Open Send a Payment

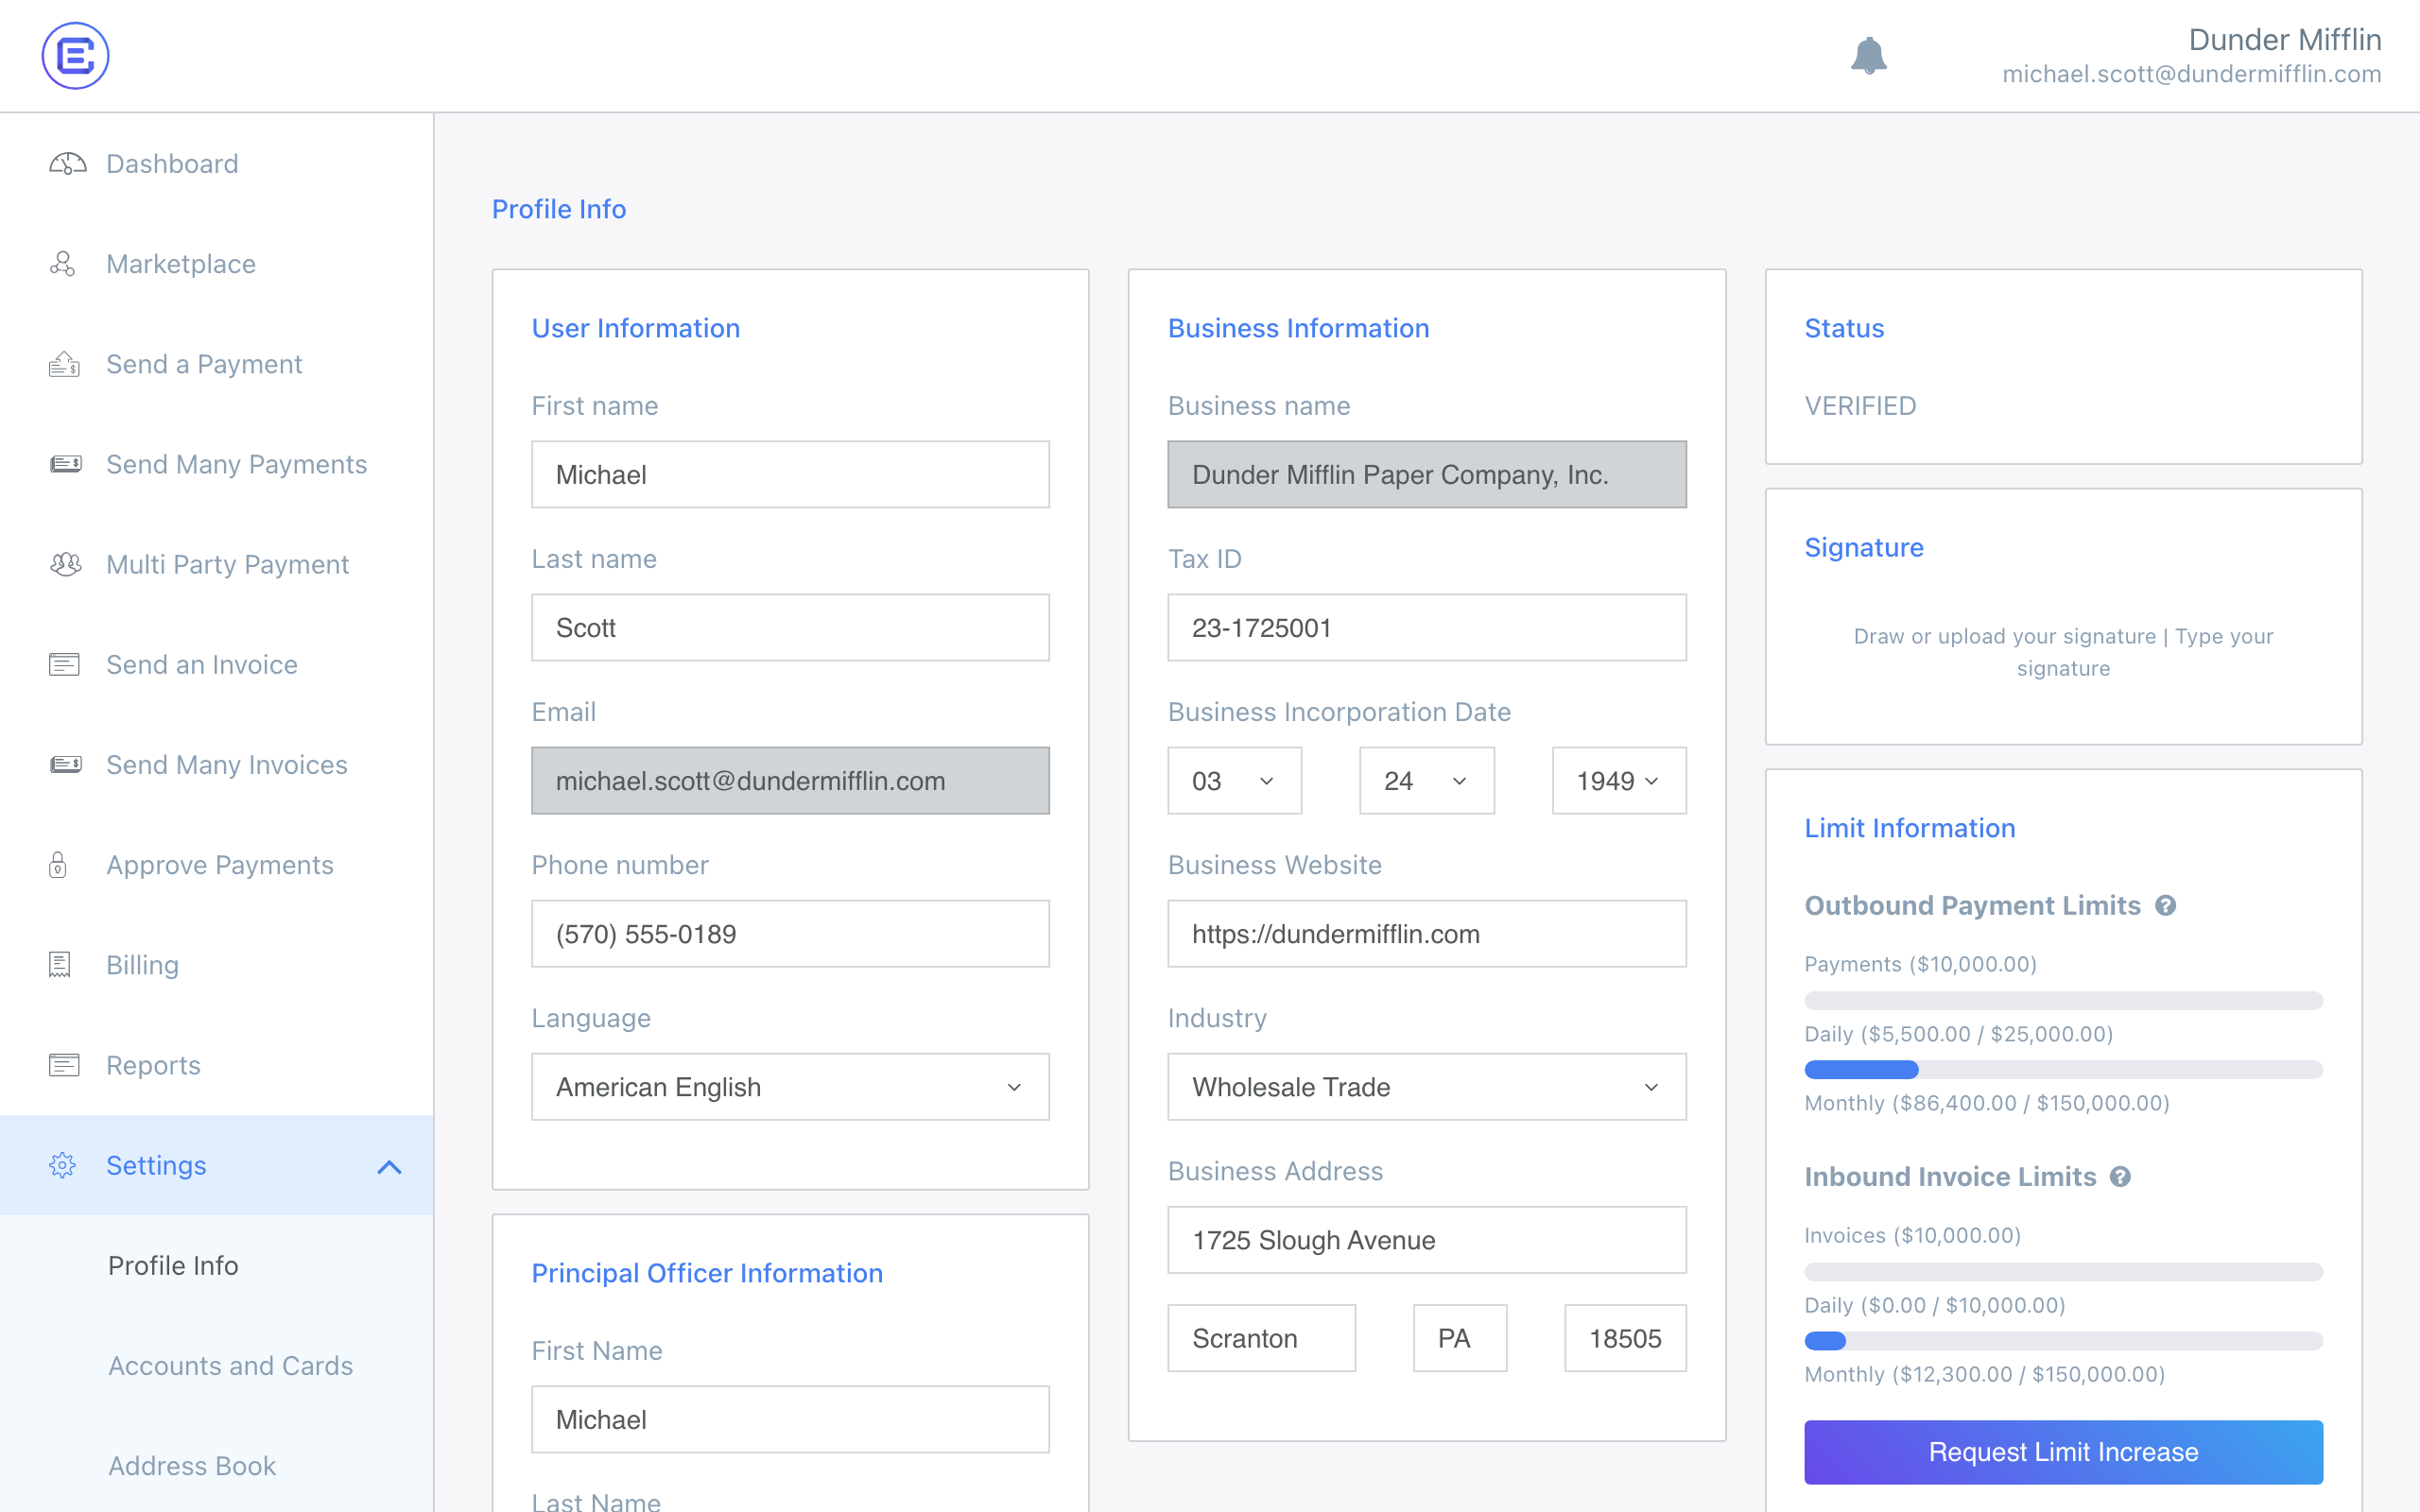(204, 364)
